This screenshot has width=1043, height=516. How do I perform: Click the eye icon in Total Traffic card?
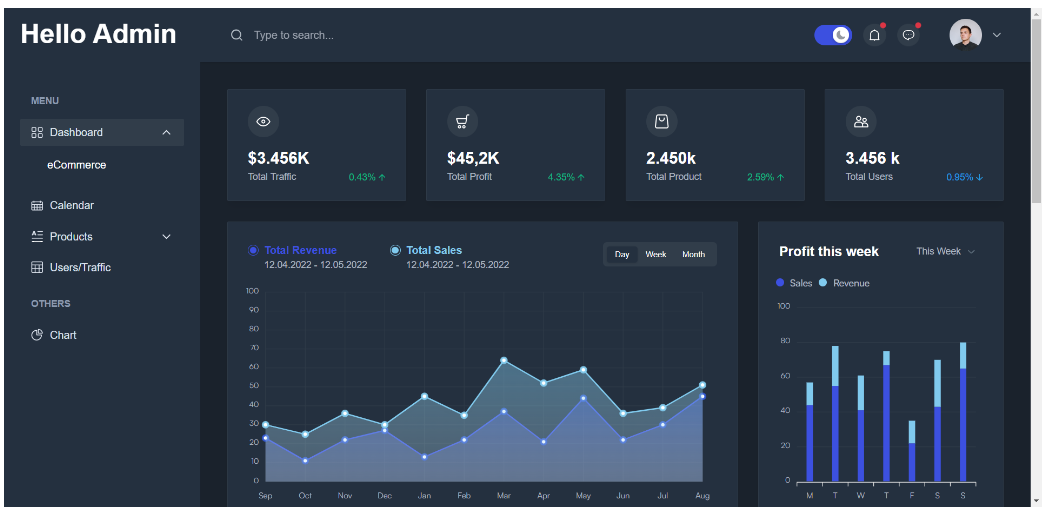tap(263, 122)
